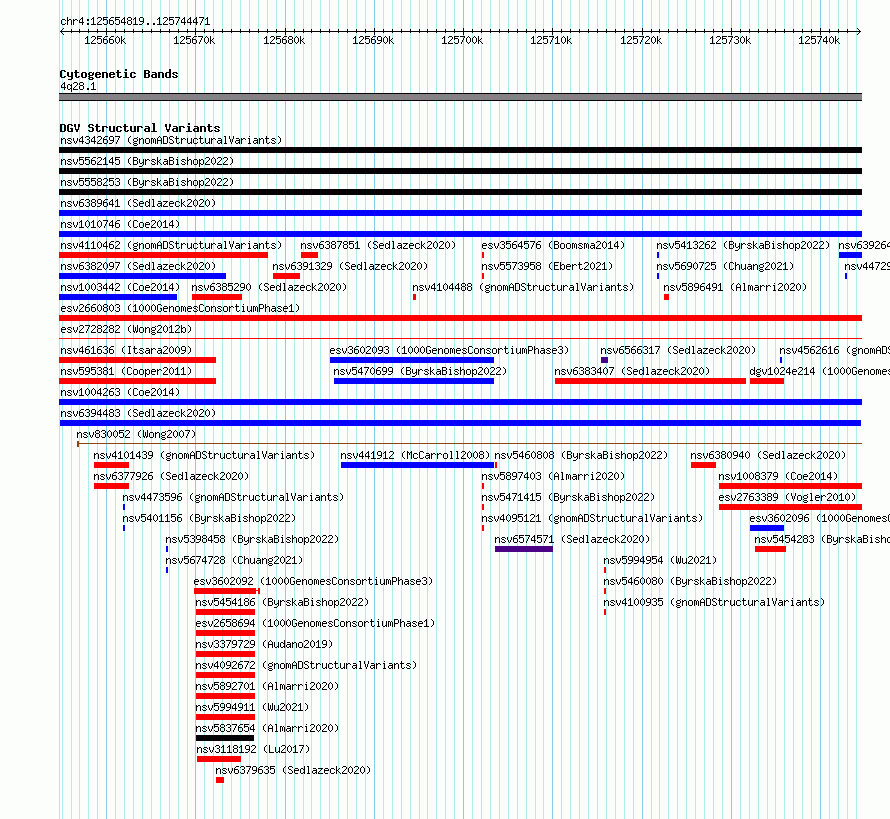890x819 pixels.
Task: Select the nsv3118192 Lu2017 label
Action: (x=253, y=749)
